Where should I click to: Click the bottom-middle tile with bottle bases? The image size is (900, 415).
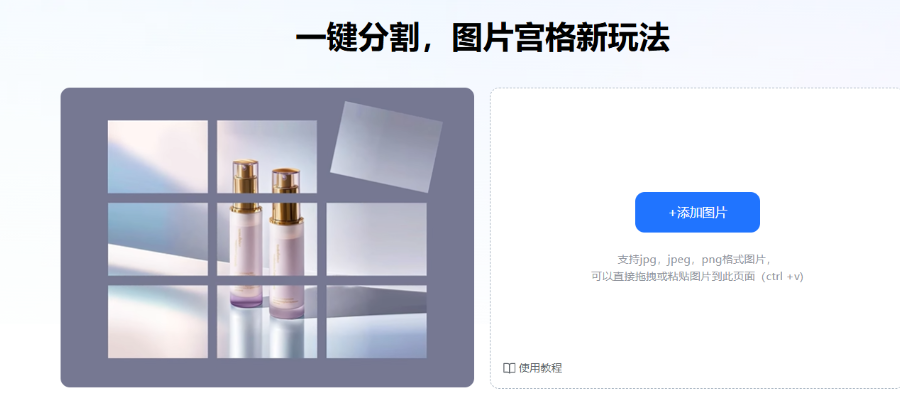[267, 321]
